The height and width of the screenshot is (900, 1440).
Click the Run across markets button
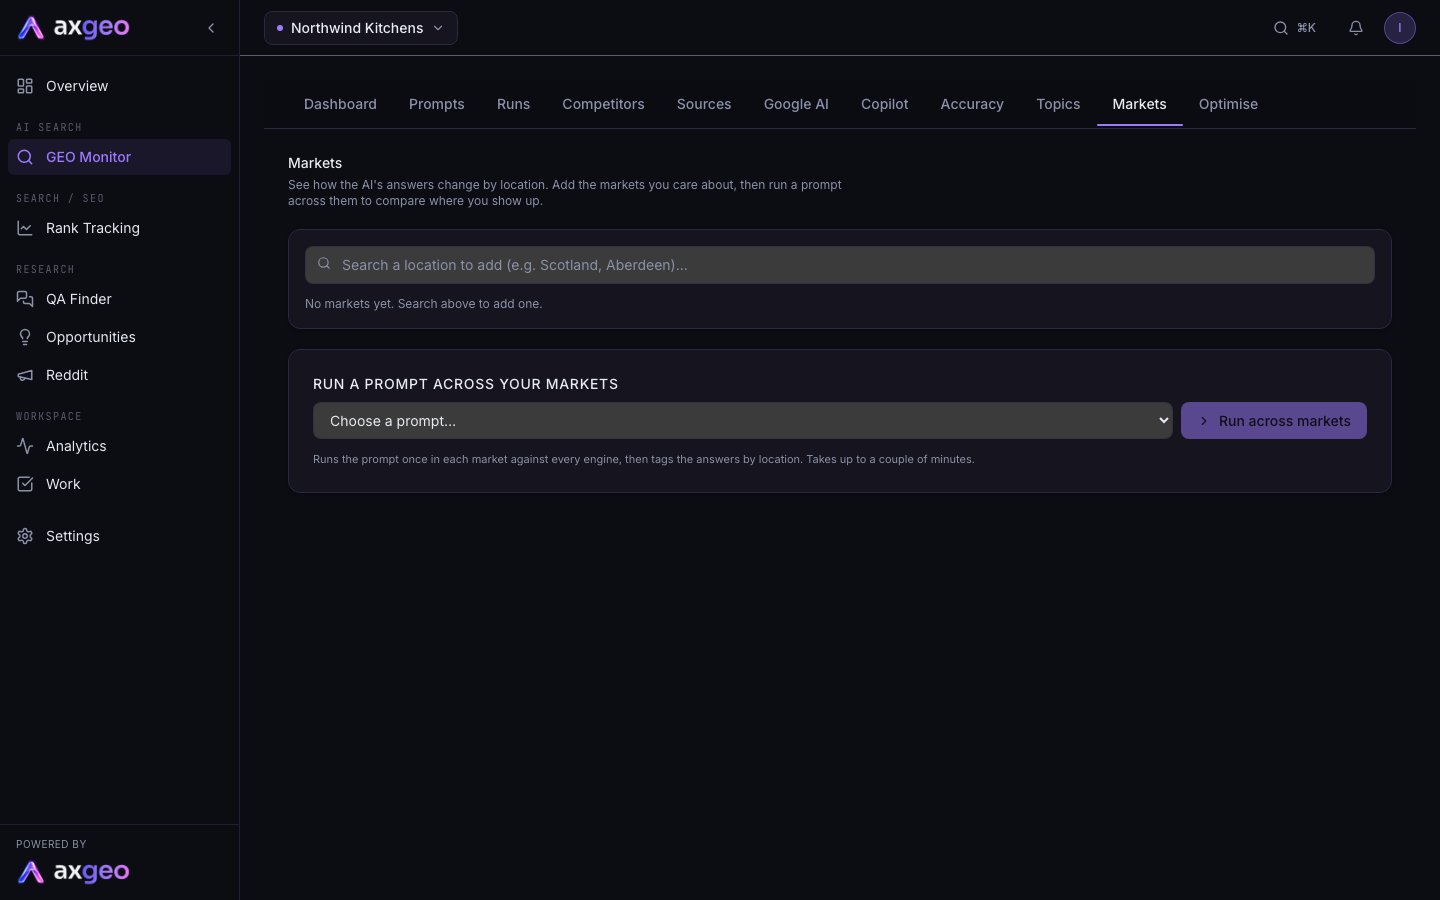click(x=1274, y=421)
